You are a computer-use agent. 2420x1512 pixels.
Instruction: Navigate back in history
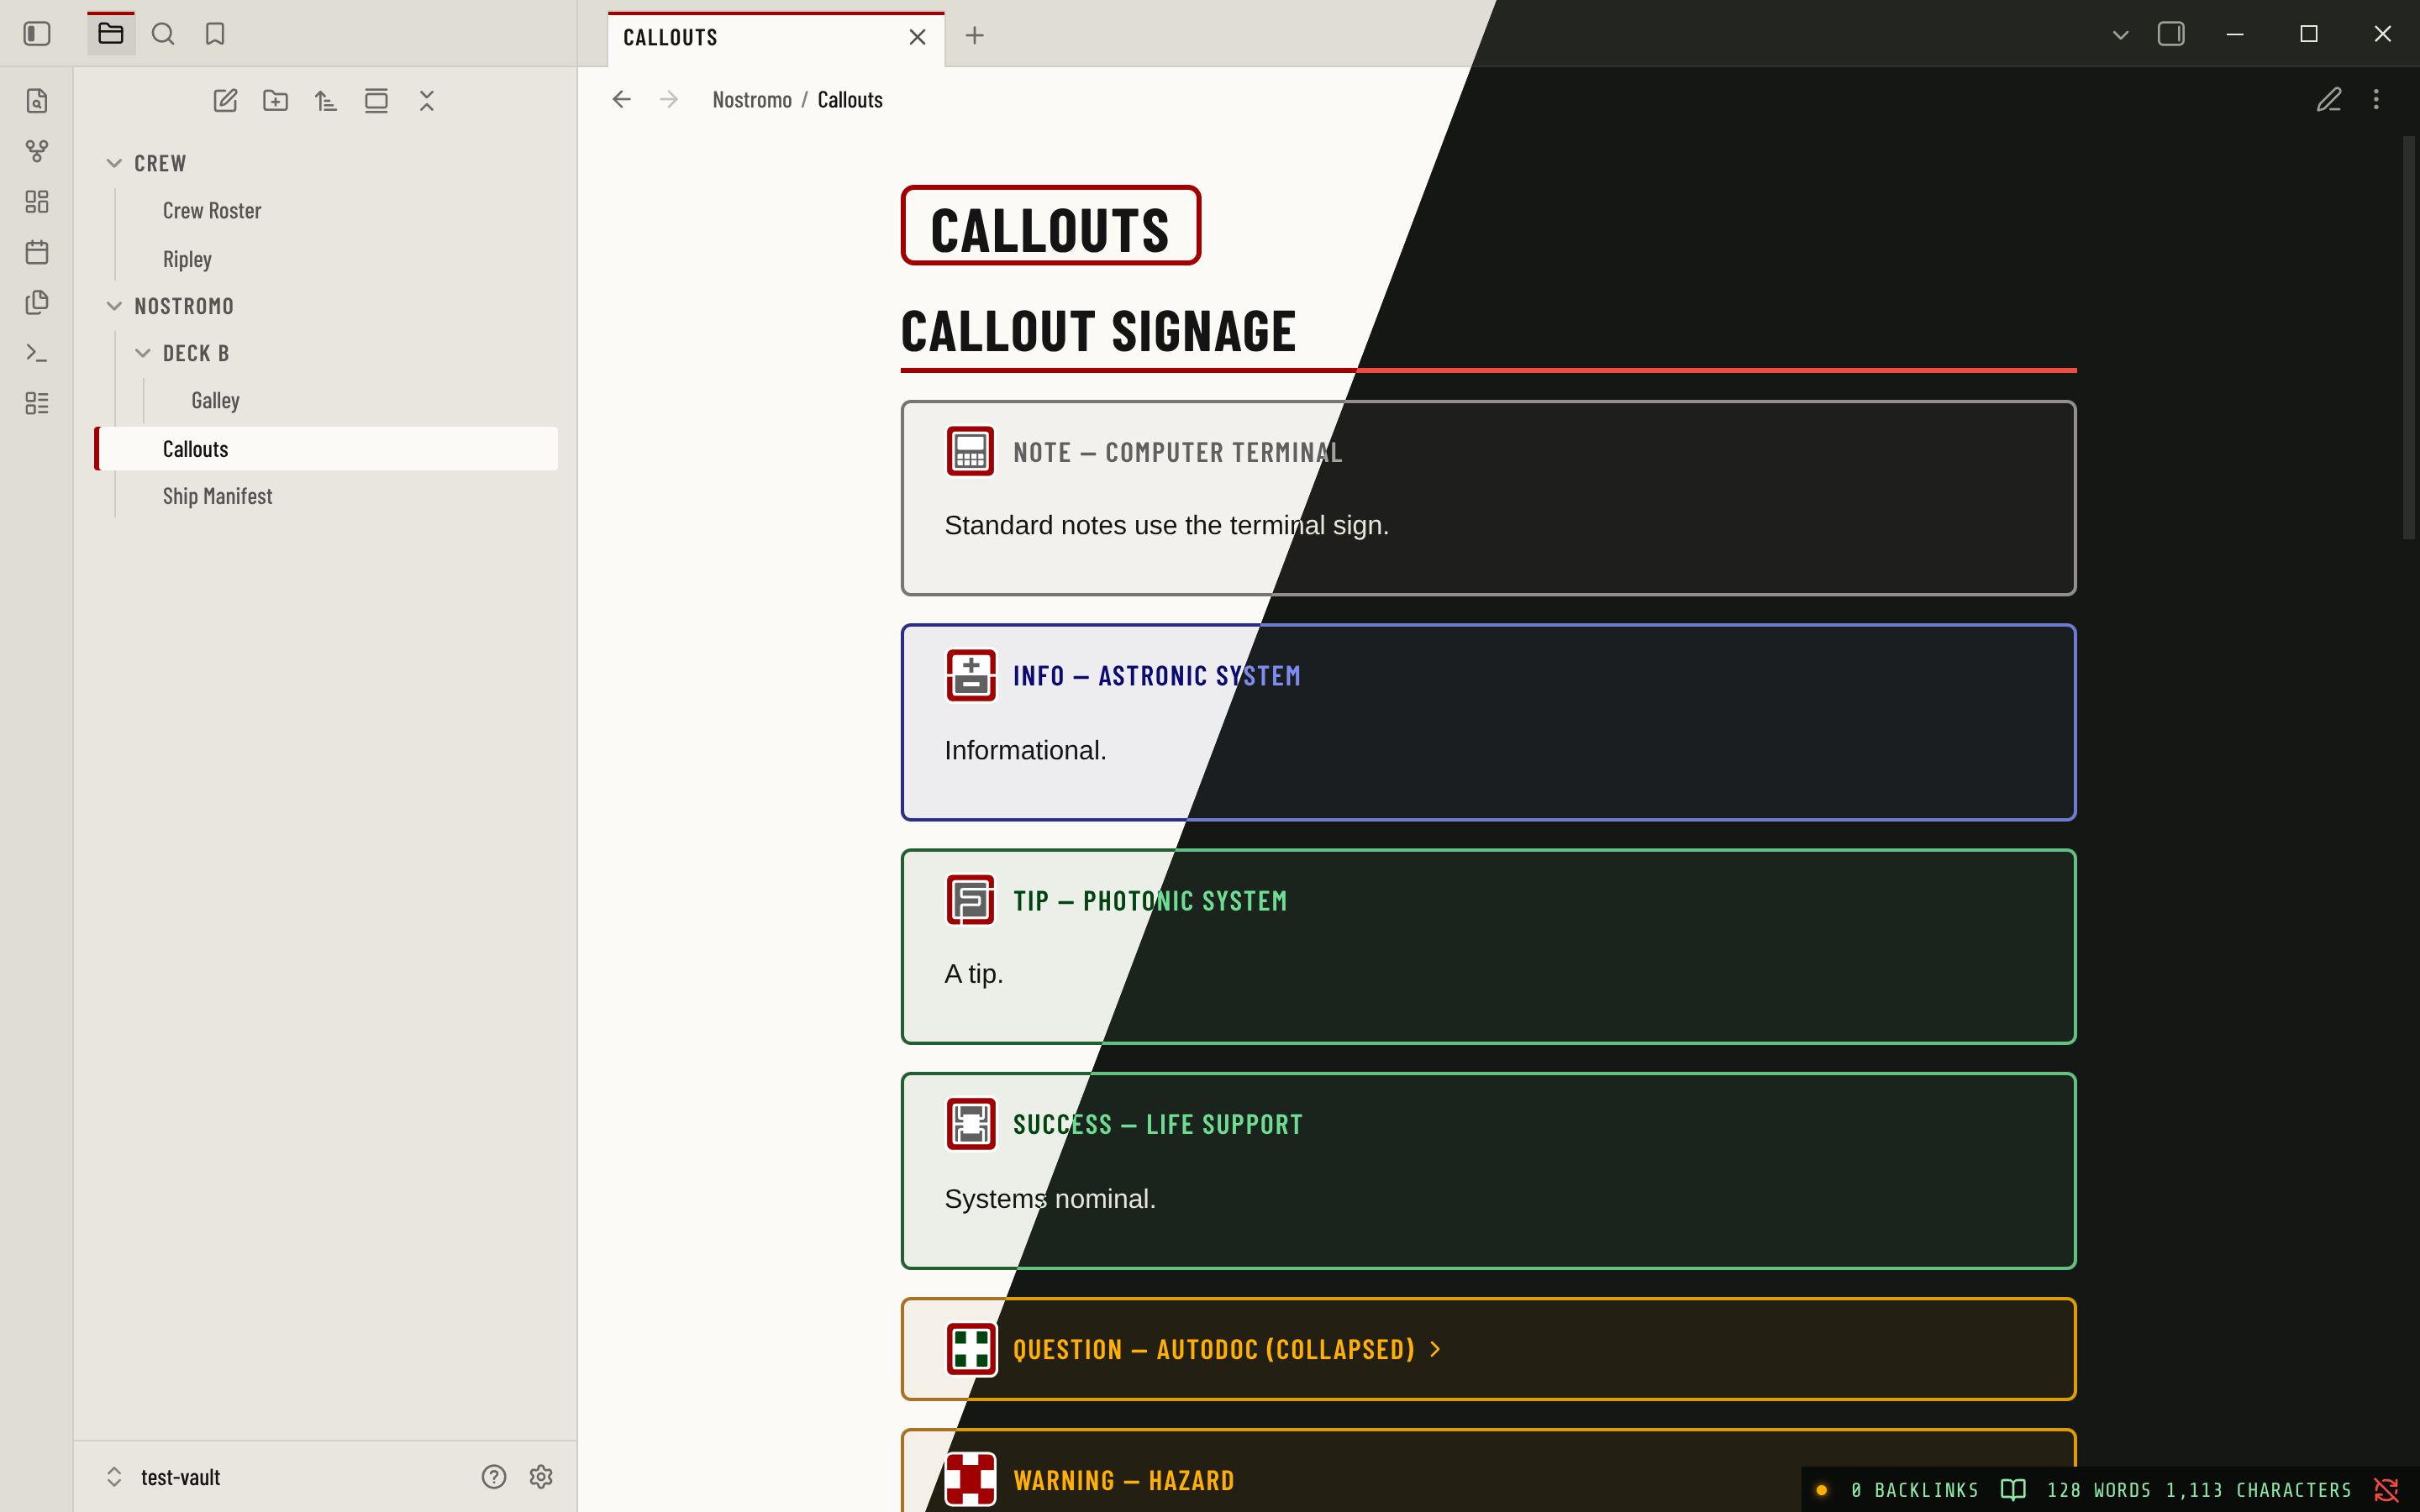(621, 99)
